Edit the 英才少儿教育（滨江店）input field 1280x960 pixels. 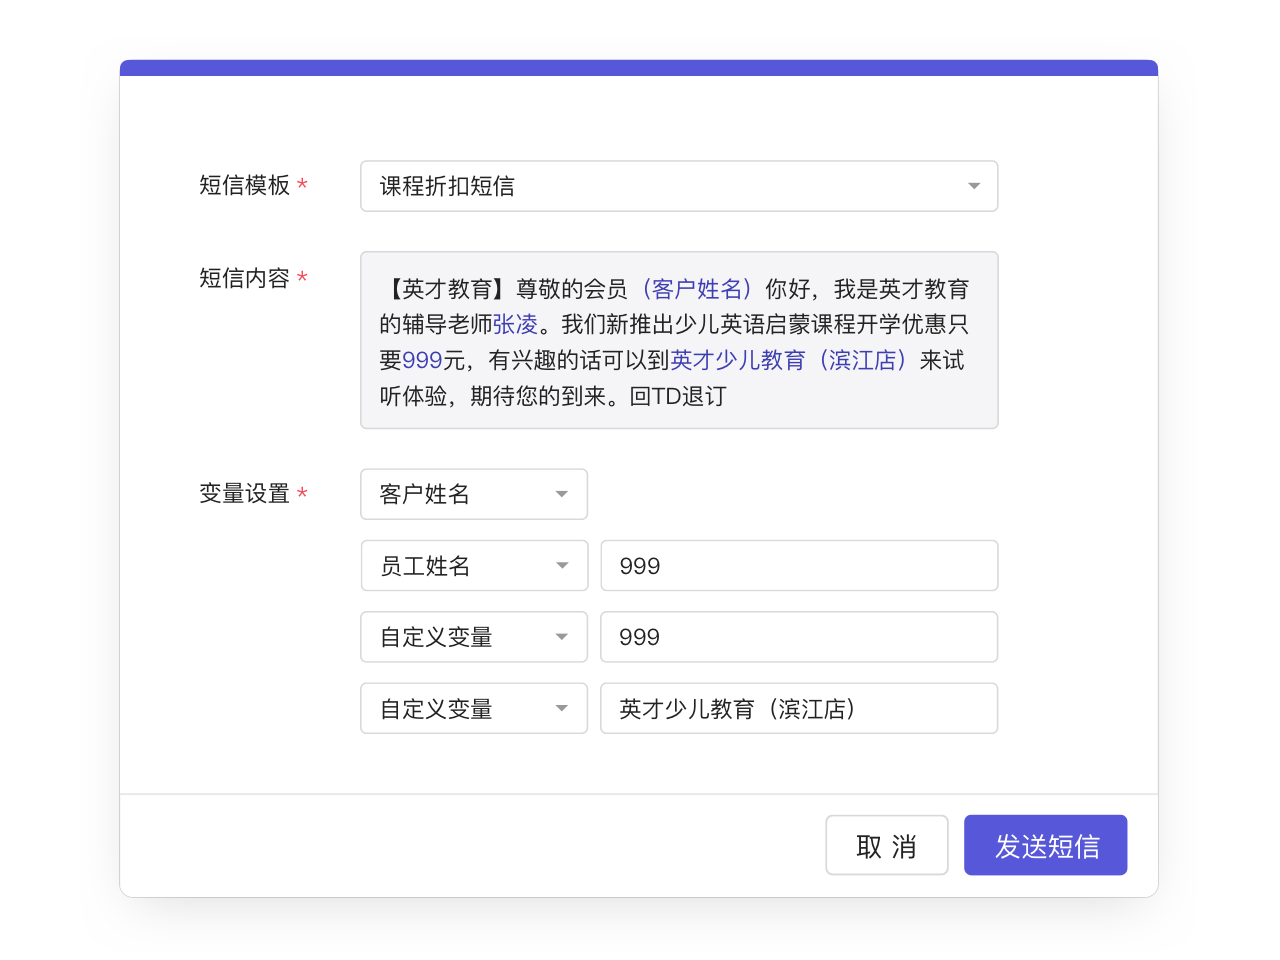(x=798, y=709)
